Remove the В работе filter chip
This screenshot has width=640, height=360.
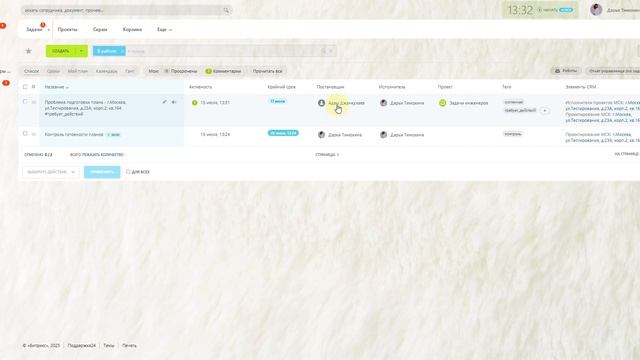121,51
